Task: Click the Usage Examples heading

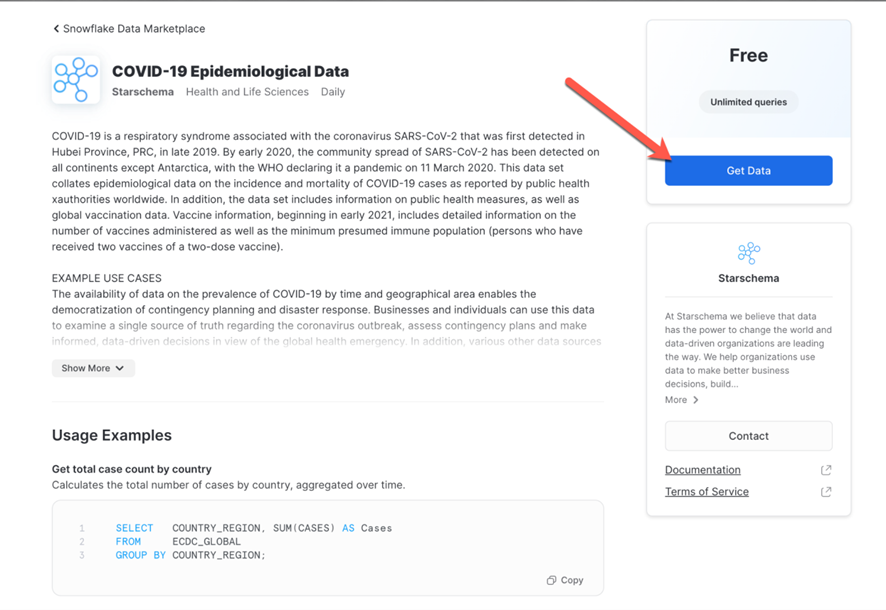Action: pos(112,435)
